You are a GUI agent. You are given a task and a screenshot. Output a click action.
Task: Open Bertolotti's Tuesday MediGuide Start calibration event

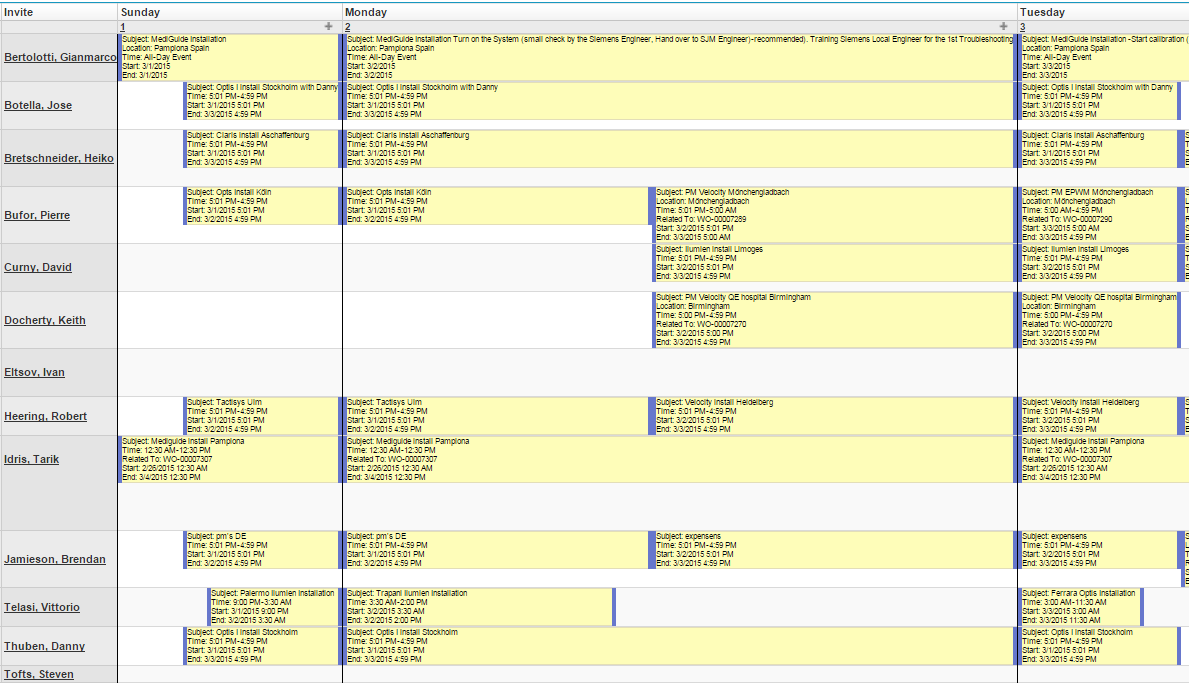coord(1104,58)
